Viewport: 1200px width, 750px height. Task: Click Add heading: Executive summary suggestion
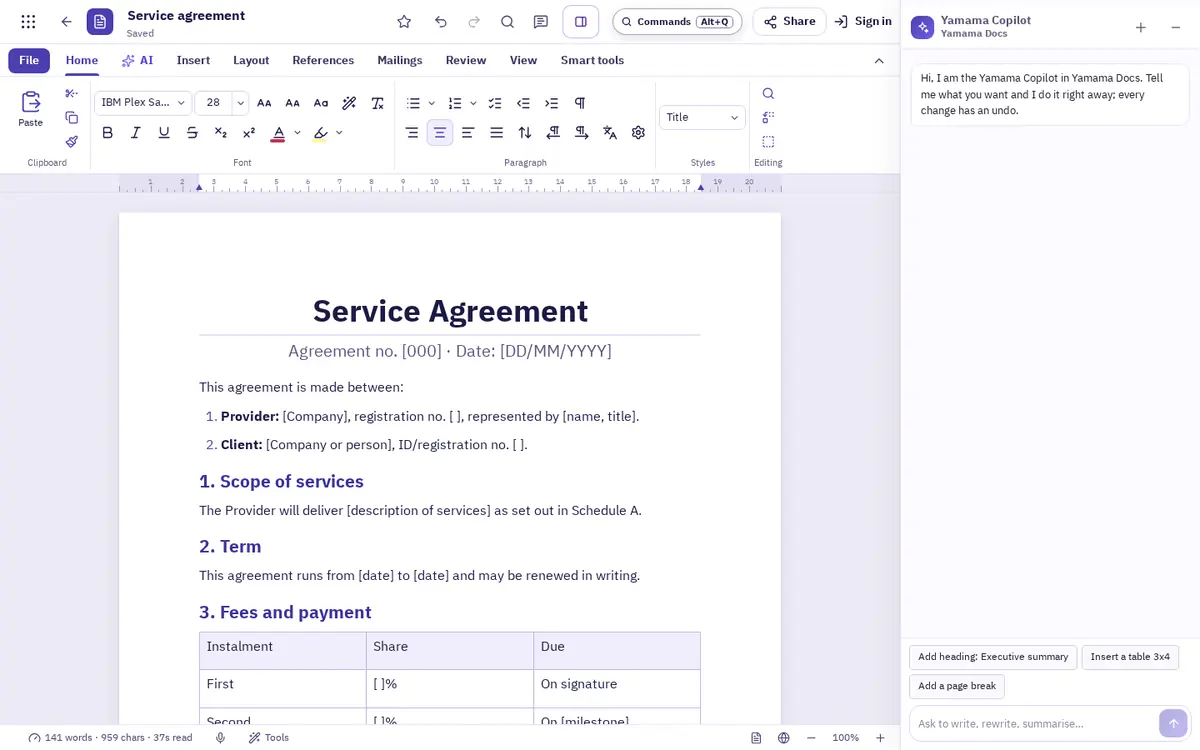993,657
